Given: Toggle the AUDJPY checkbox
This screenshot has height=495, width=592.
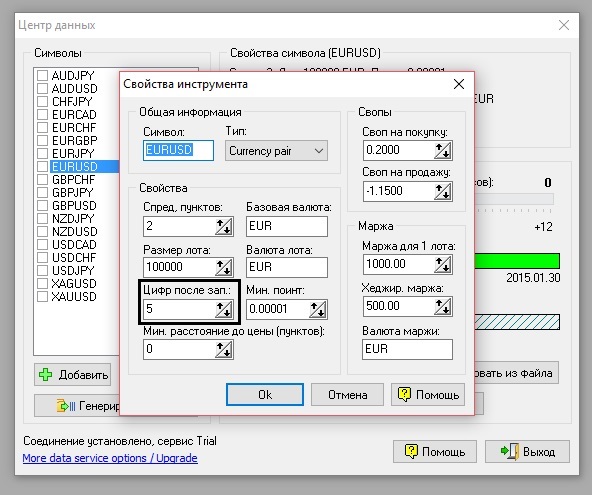Looking at the screenshot, I should coord(42,76).
